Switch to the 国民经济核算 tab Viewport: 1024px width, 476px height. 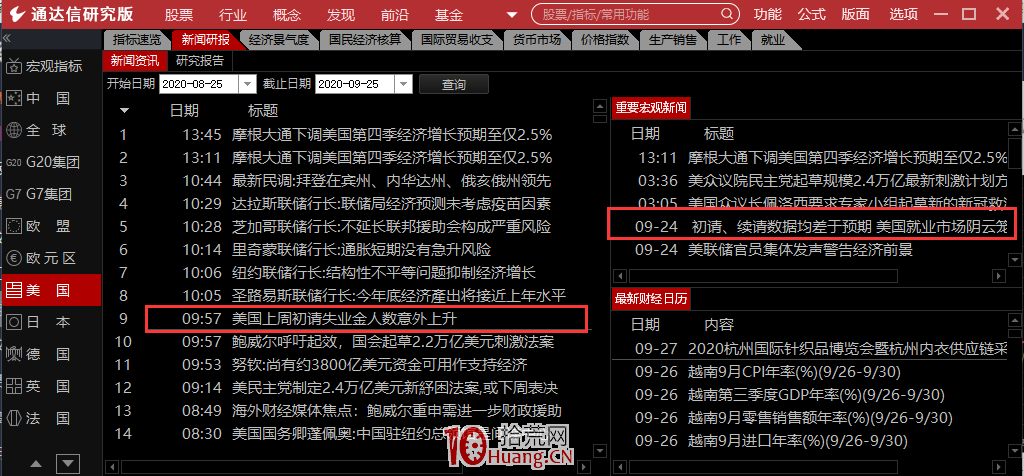pos(365,40)
